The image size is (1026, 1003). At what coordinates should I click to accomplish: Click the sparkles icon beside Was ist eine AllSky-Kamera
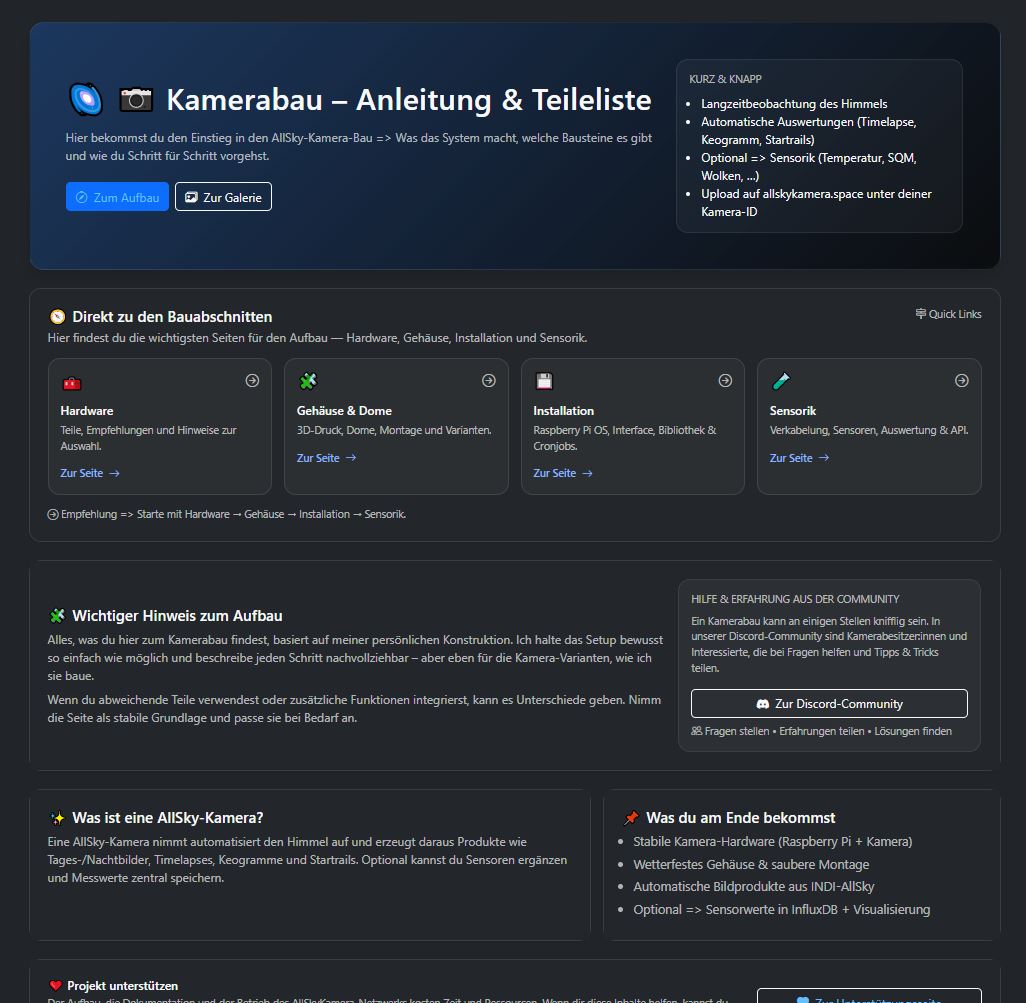point(58,819)
